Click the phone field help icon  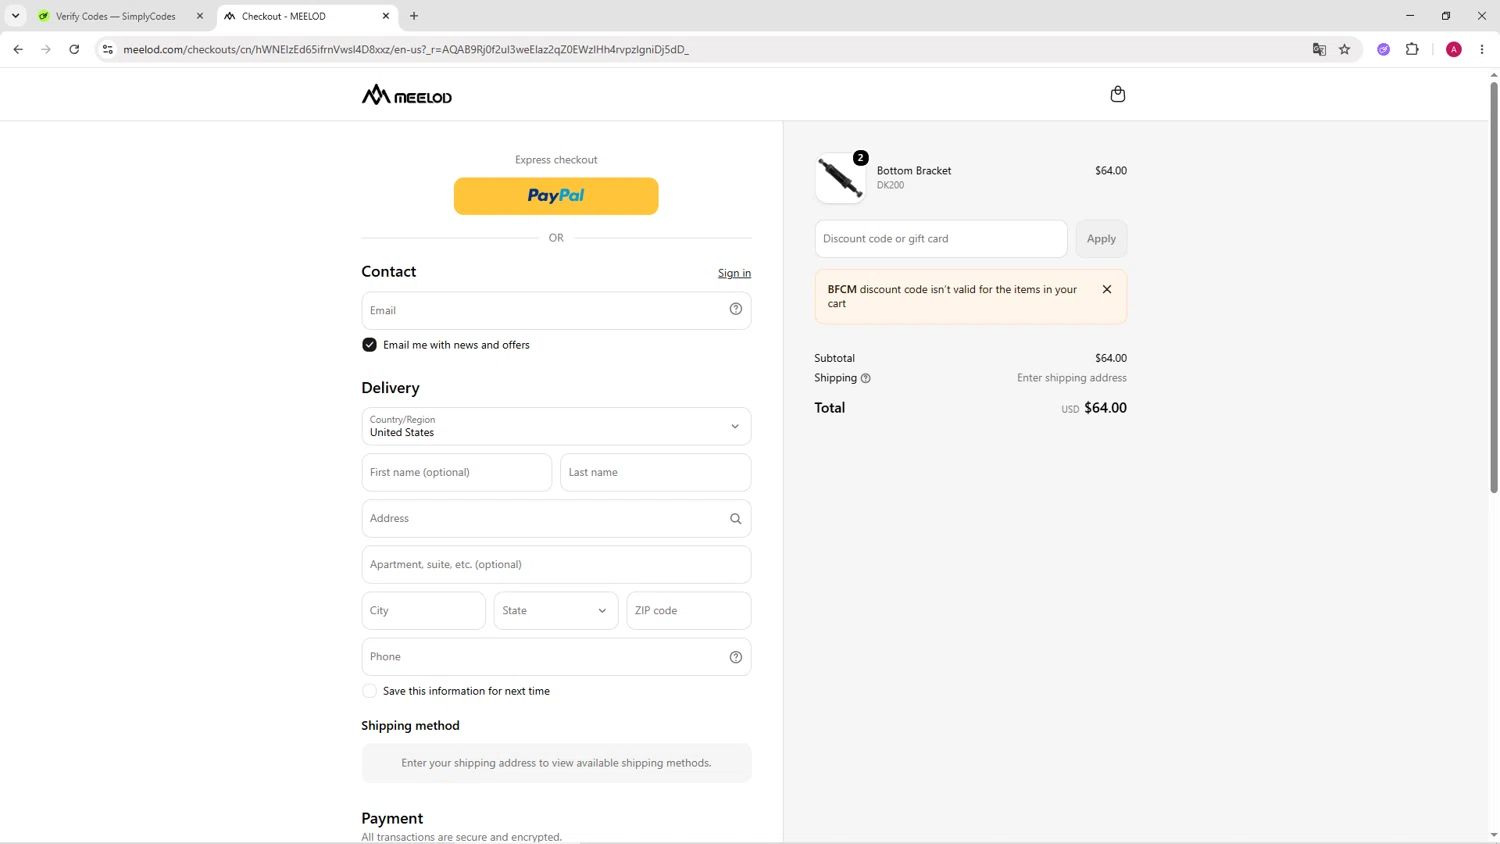pos(736,657)
